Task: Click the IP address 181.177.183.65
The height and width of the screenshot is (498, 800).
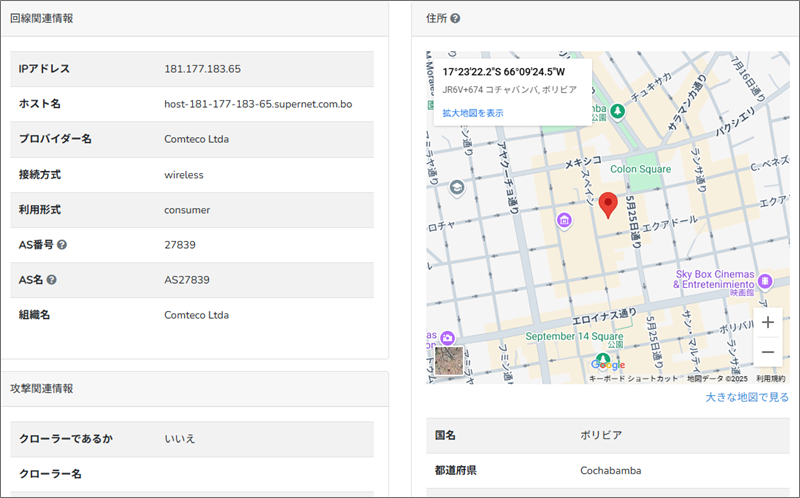Action: (x=202, y=68)
